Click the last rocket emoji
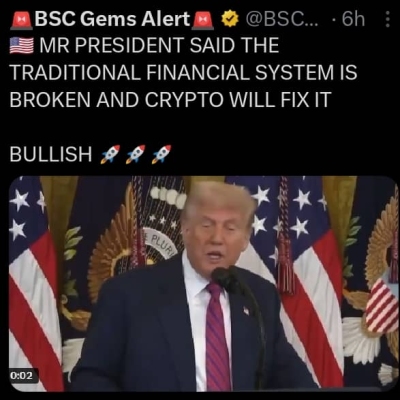400x400 pixels. pyautogui.click(x=161, y=154)
